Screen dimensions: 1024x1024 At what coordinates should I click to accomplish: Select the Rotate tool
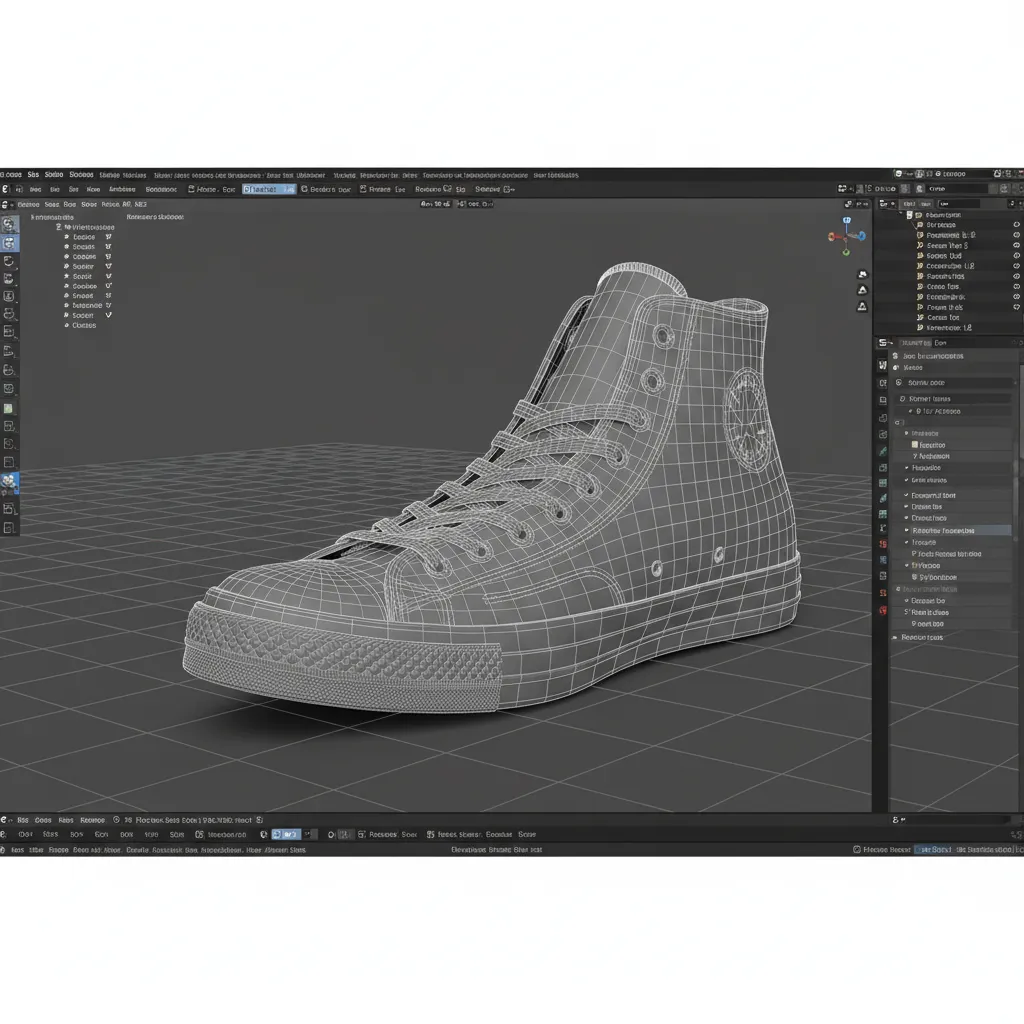[x=11, y=297]
